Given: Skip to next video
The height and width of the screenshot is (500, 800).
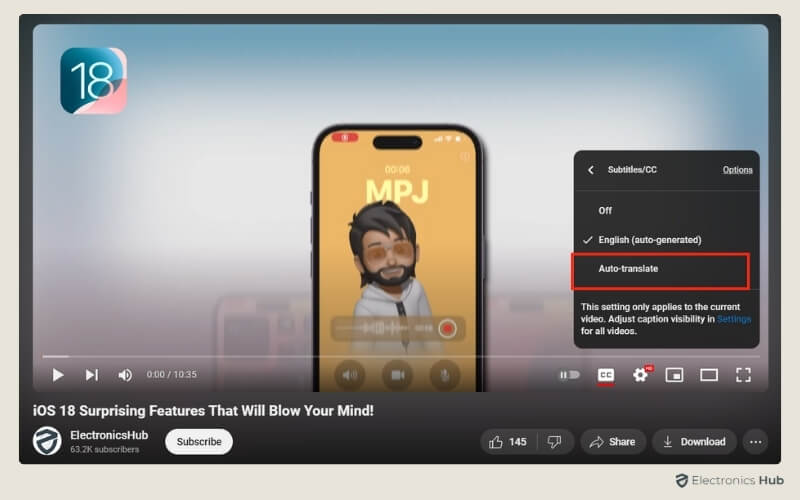Looking at the screenshot, I should click(91, 375).
